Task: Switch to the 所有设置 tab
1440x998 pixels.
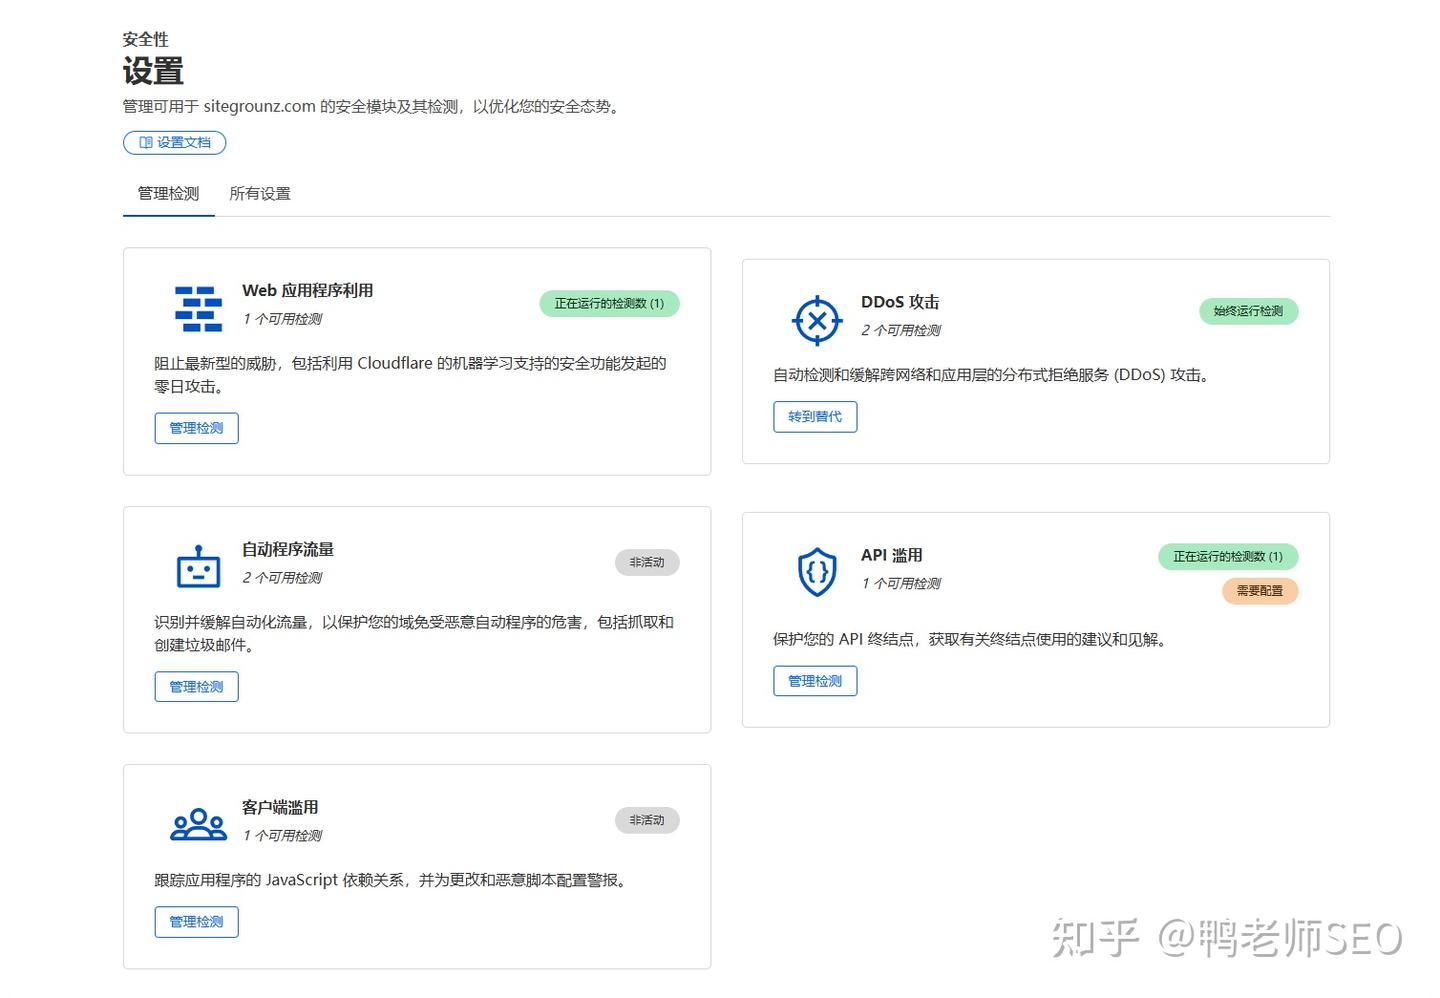Action: pyautogui.click(x=260, y=194)
